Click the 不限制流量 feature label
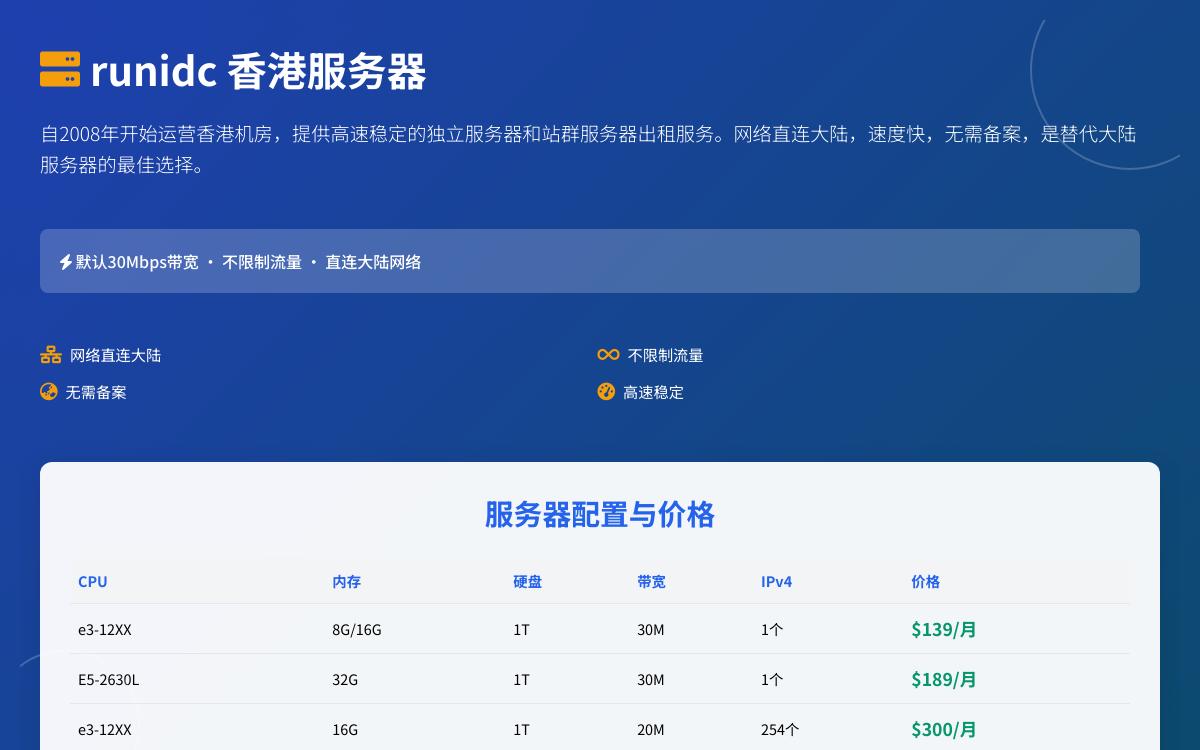Viewport: 1200px width, 750px height. pyautogui.click(x=666, y=355)
